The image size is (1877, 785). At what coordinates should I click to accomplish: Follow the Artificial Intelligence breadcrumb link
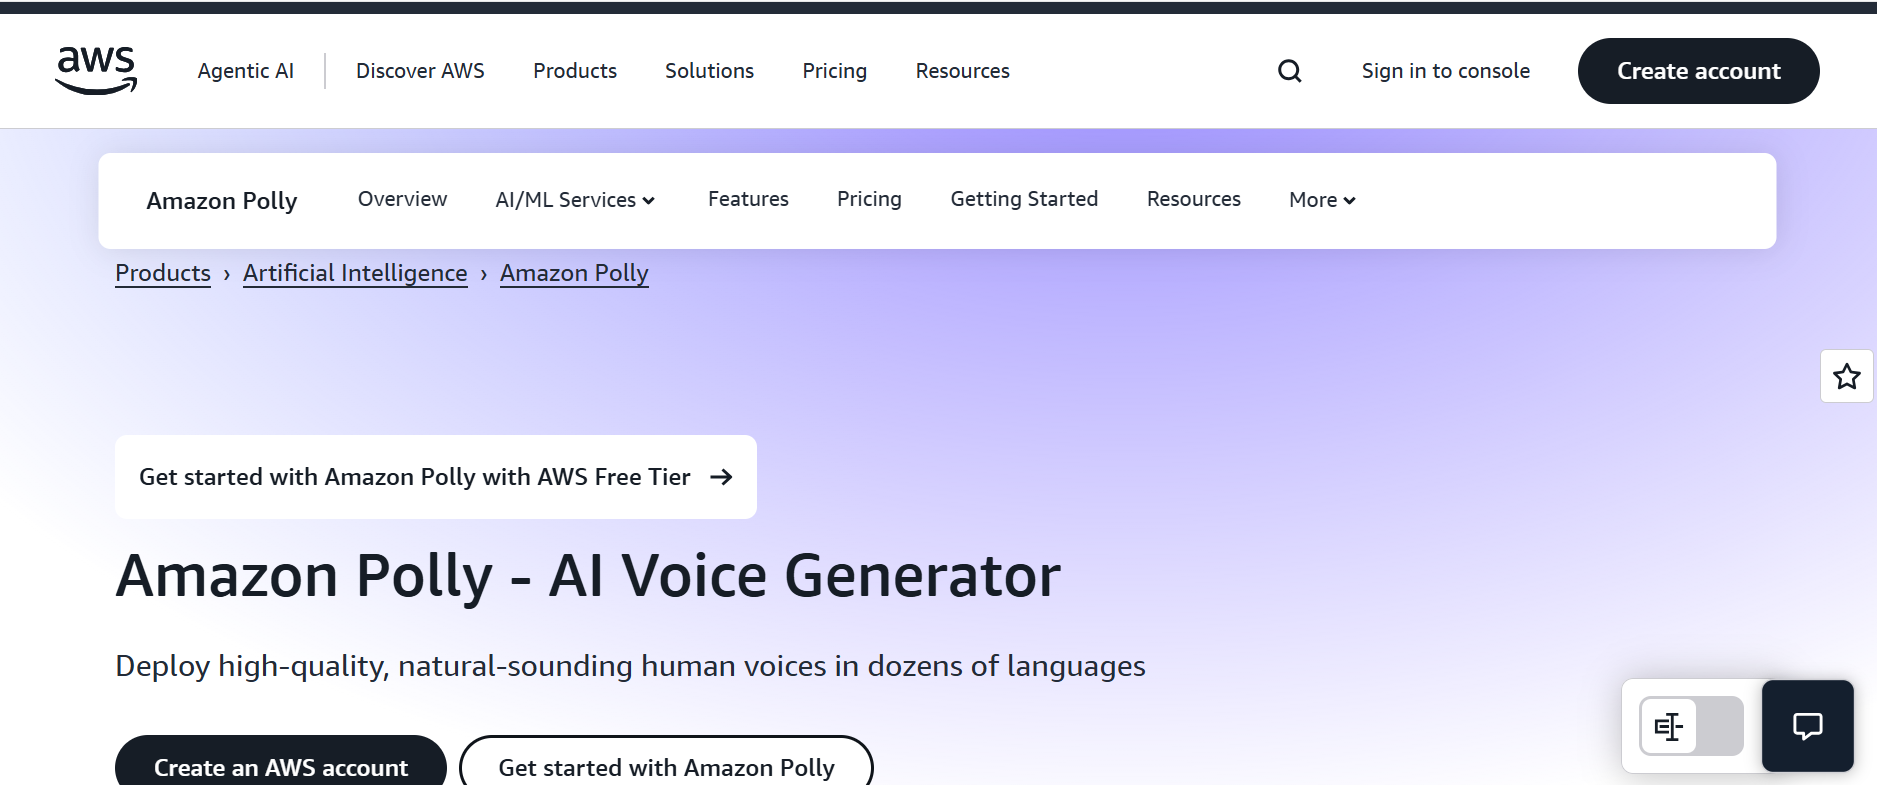coord(355,273)
